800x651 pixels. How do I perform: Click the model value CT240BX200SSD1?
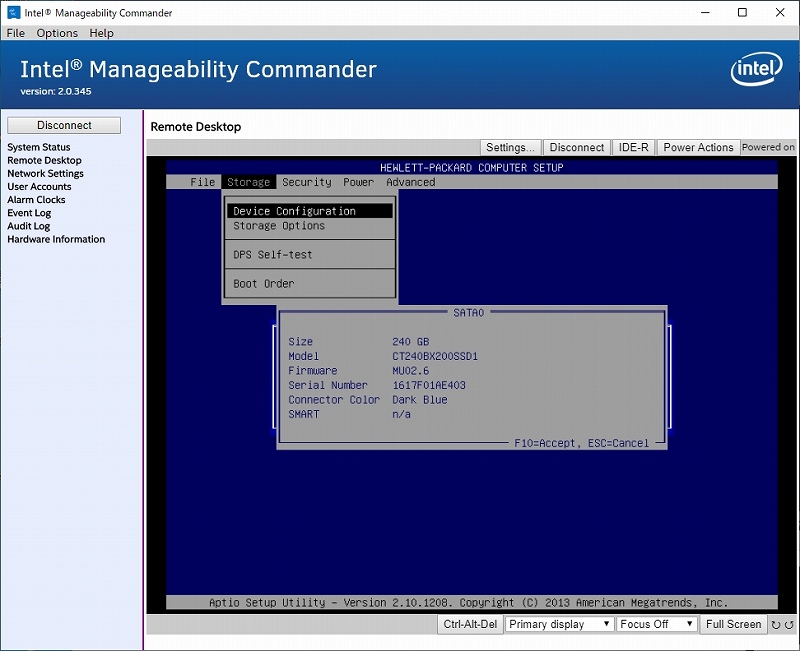(435, 357)
